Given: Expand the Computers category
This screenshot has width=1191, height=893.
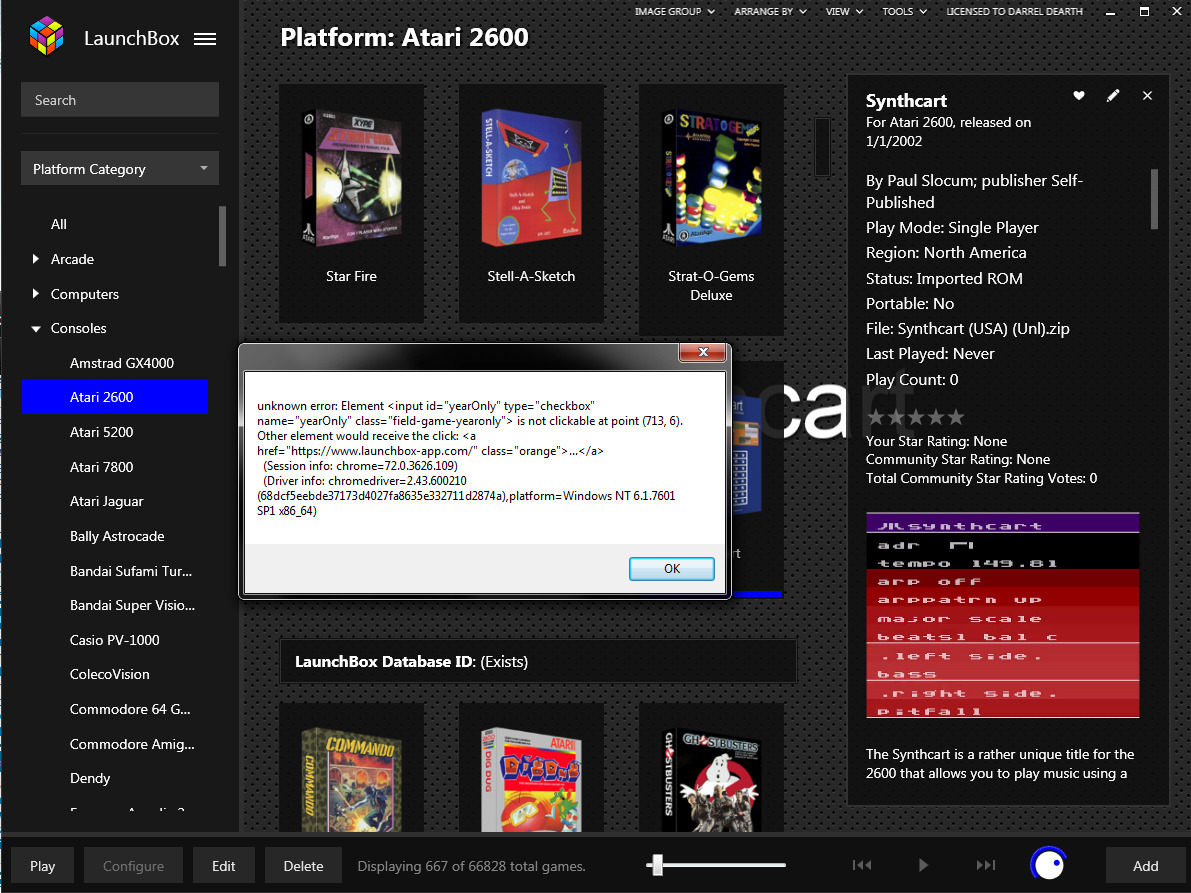Looking at the screenshot, I should pos(36,294).
